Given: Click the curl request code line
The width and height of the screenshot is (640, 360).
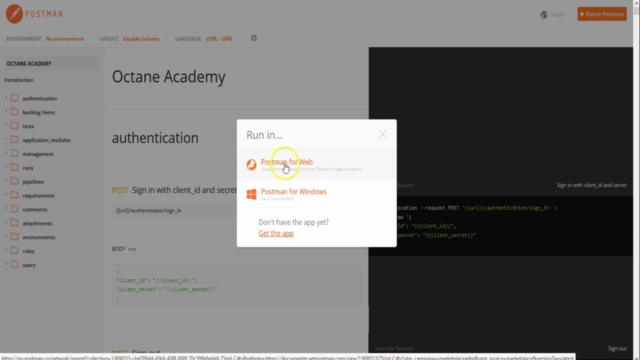Looking at the screenshot, I should [x=477, y=208].
